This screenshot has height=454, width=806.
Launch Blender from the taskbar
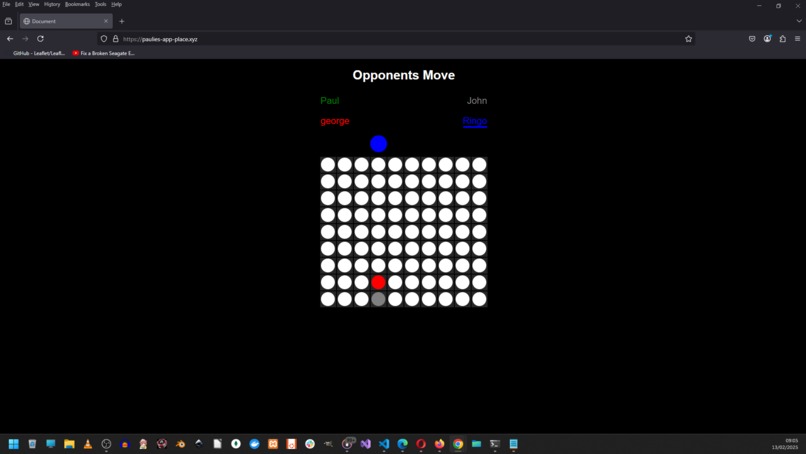point(180,444)
